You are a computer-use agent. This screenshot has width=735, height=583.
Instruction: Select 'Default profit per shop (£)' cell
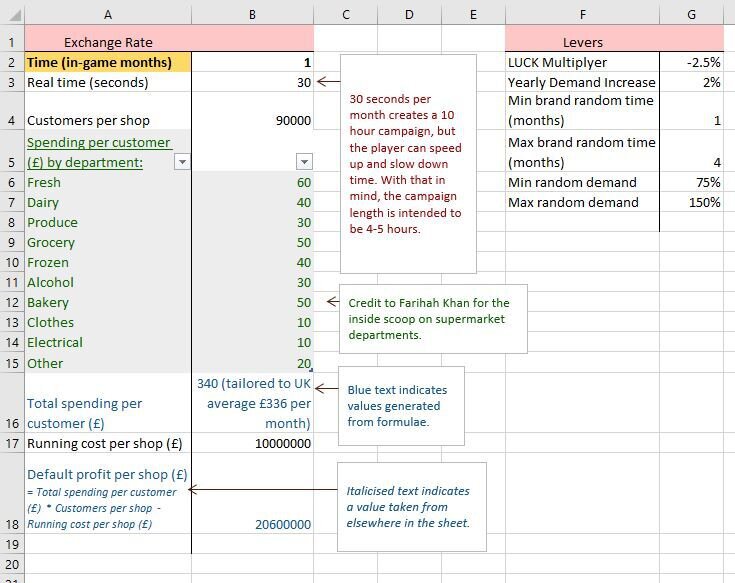click(x=108, y=493)
